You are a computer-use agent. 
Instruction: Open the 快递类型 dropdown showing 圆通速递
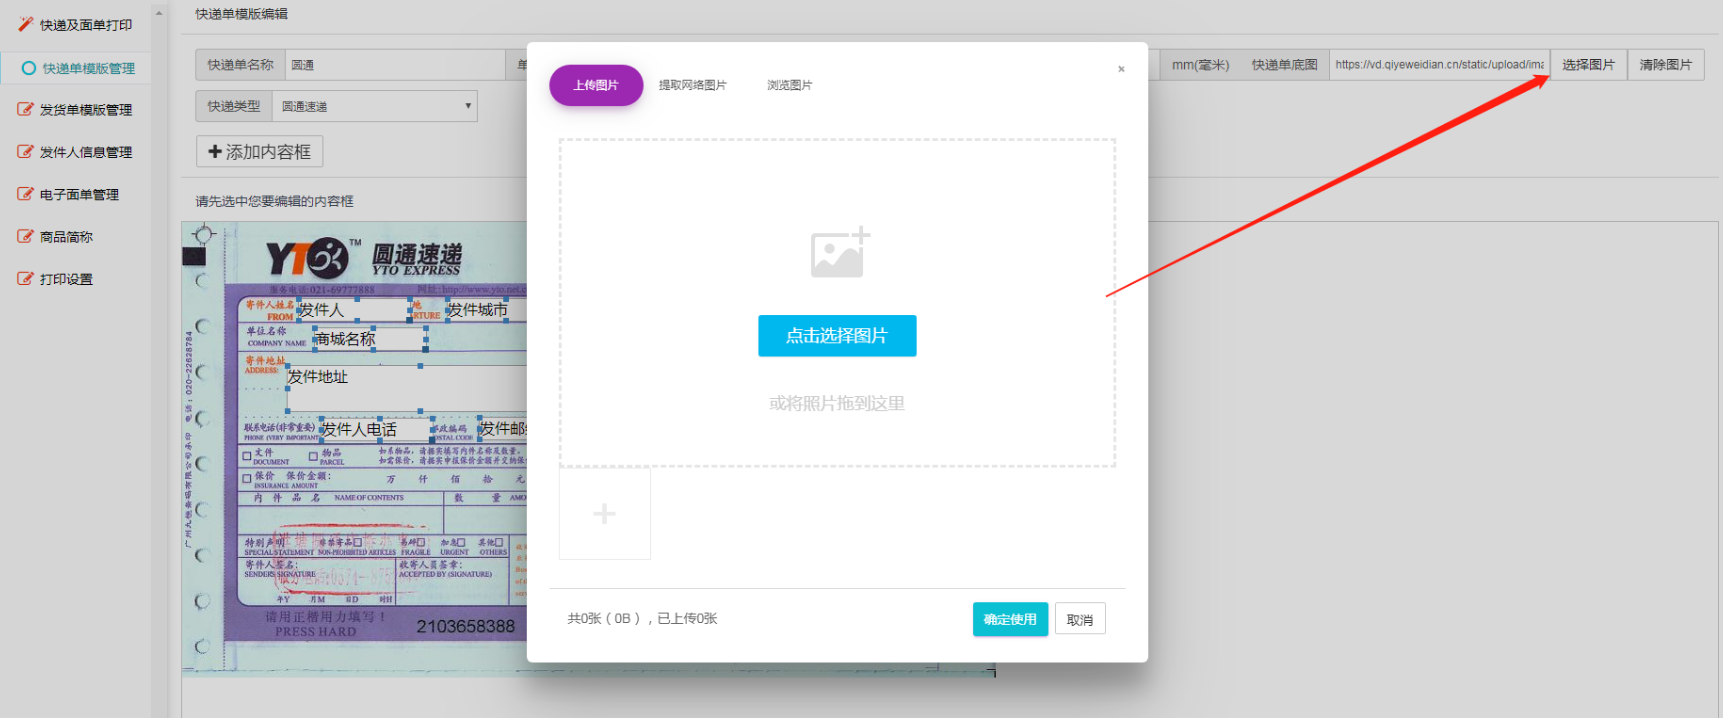375,106
